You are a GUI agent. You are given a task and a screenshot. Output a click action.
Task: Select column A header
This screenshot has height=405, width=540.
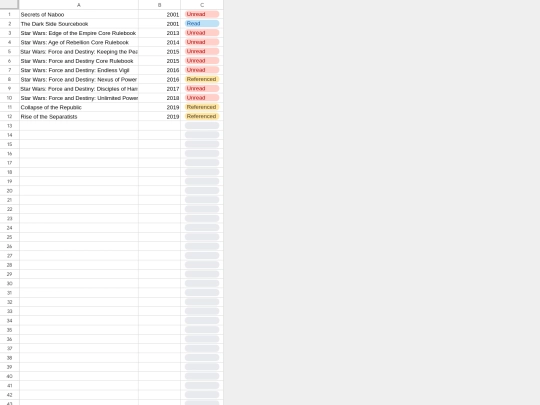[79, 5]
